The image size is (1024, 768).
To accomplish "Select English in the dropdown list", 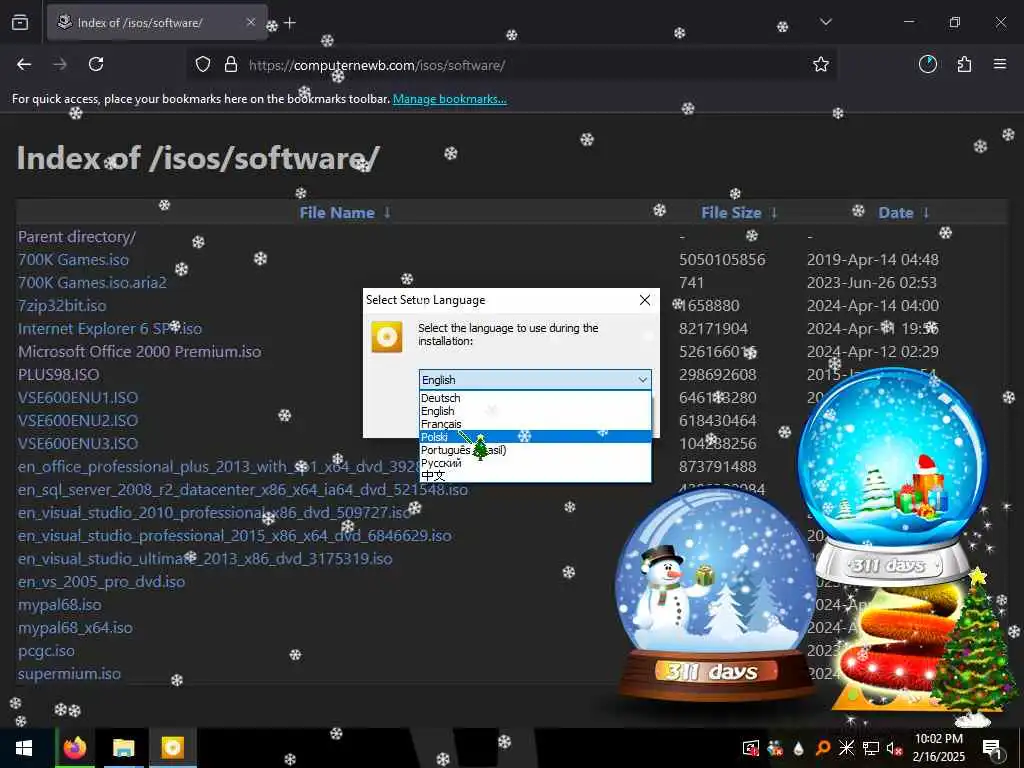I will click(x=535, y=411).
